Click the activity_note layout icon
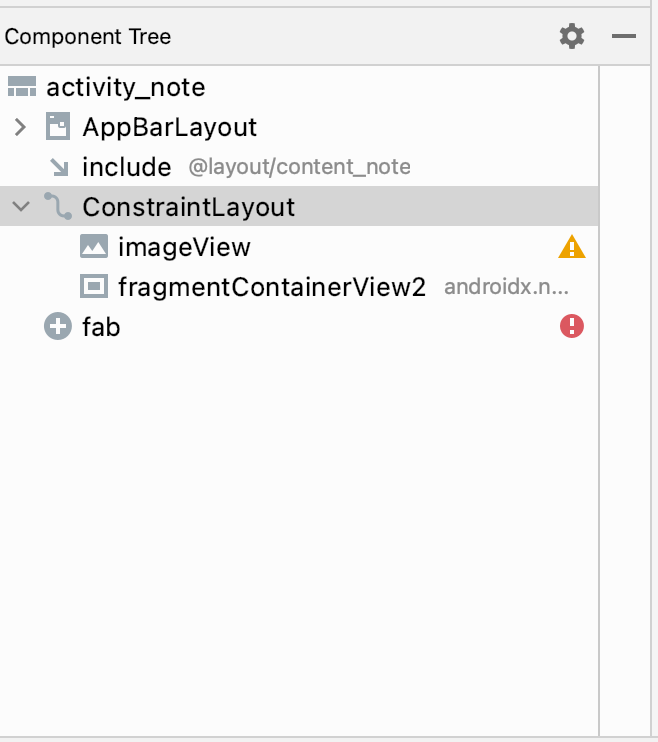The height and width of the screenshot is (742, 658). 21,87
